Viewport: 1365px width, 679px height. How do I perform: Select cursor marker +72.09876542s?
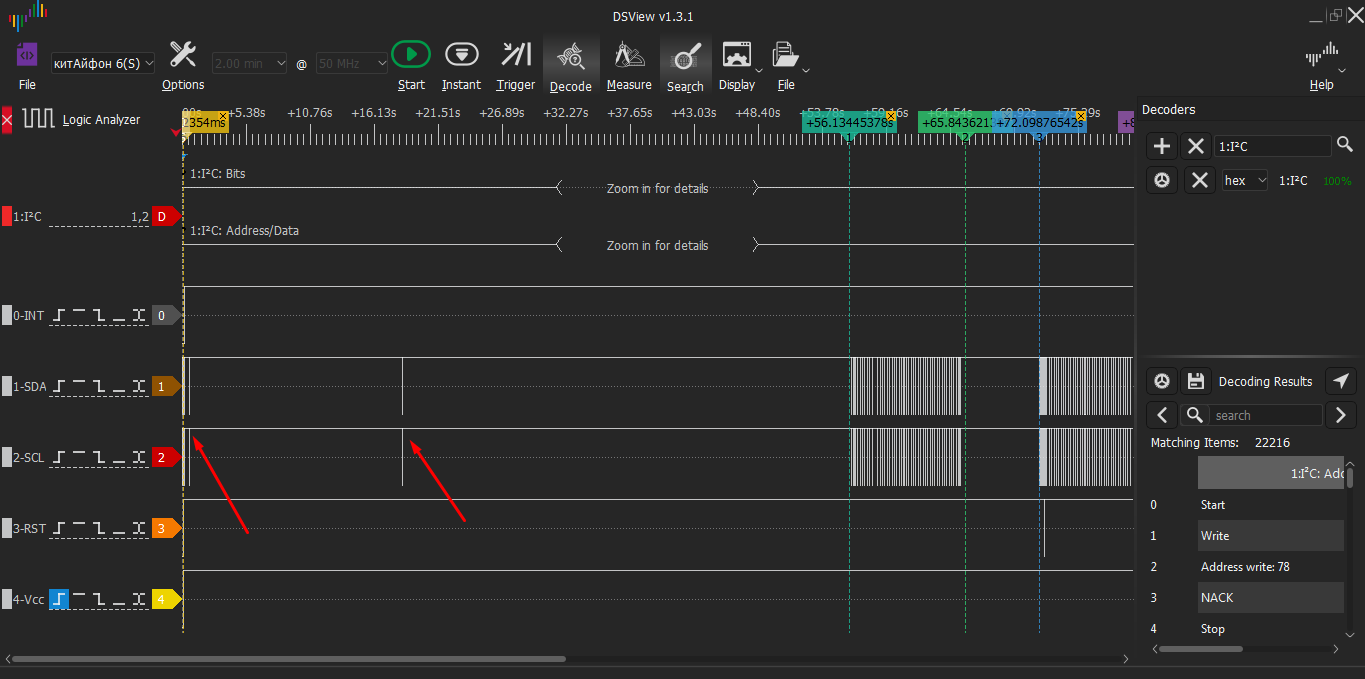[1040, 122]
